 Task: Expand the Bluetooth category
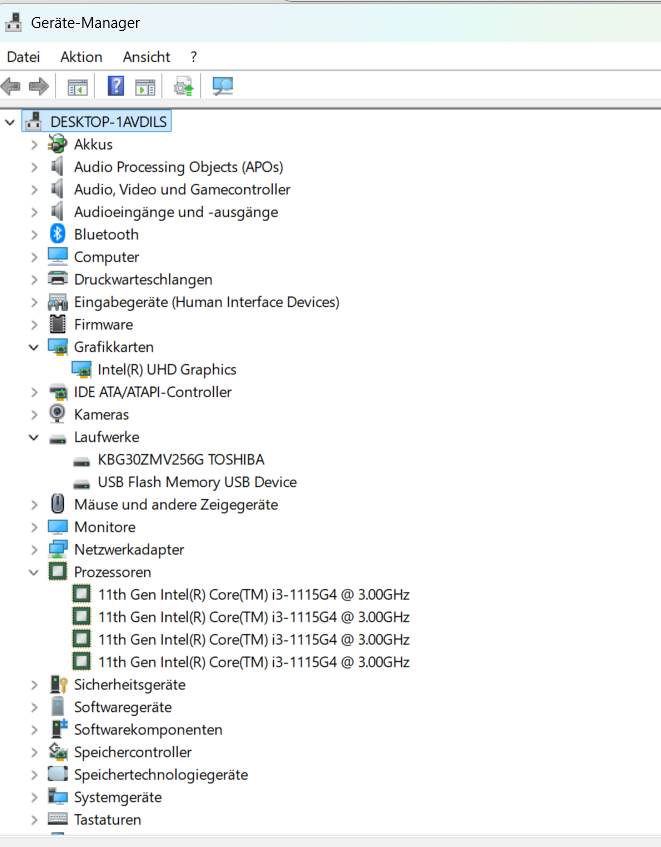point(34,234)
